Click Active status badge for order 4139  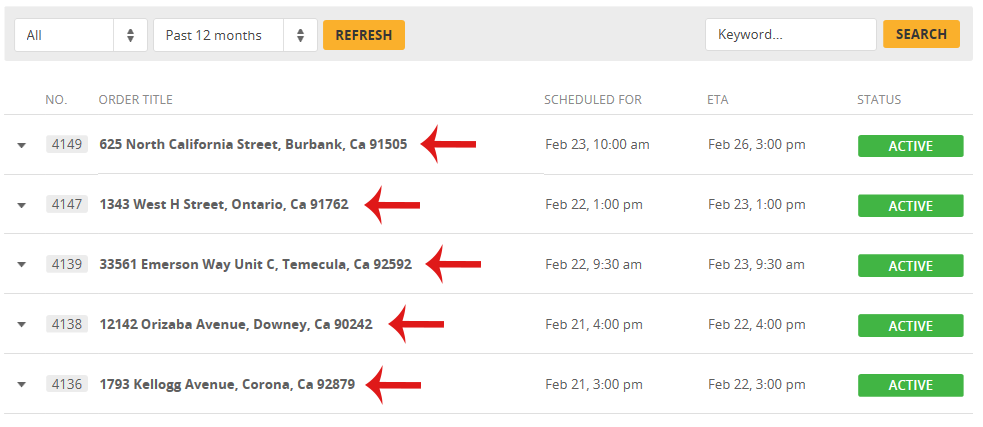(910, 266)
